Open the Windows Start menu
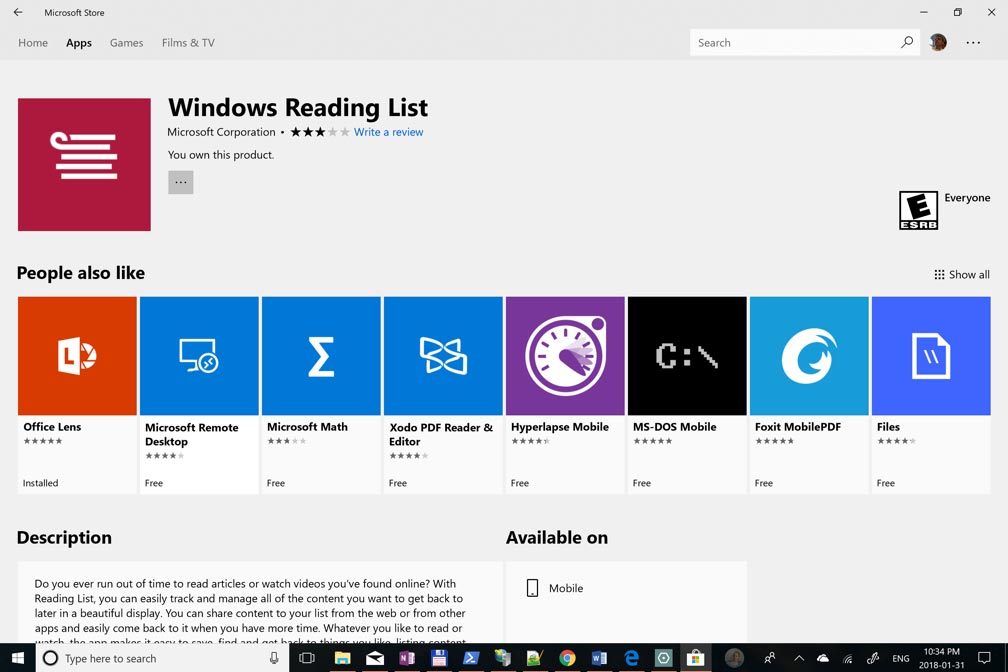 coord(17,658)
